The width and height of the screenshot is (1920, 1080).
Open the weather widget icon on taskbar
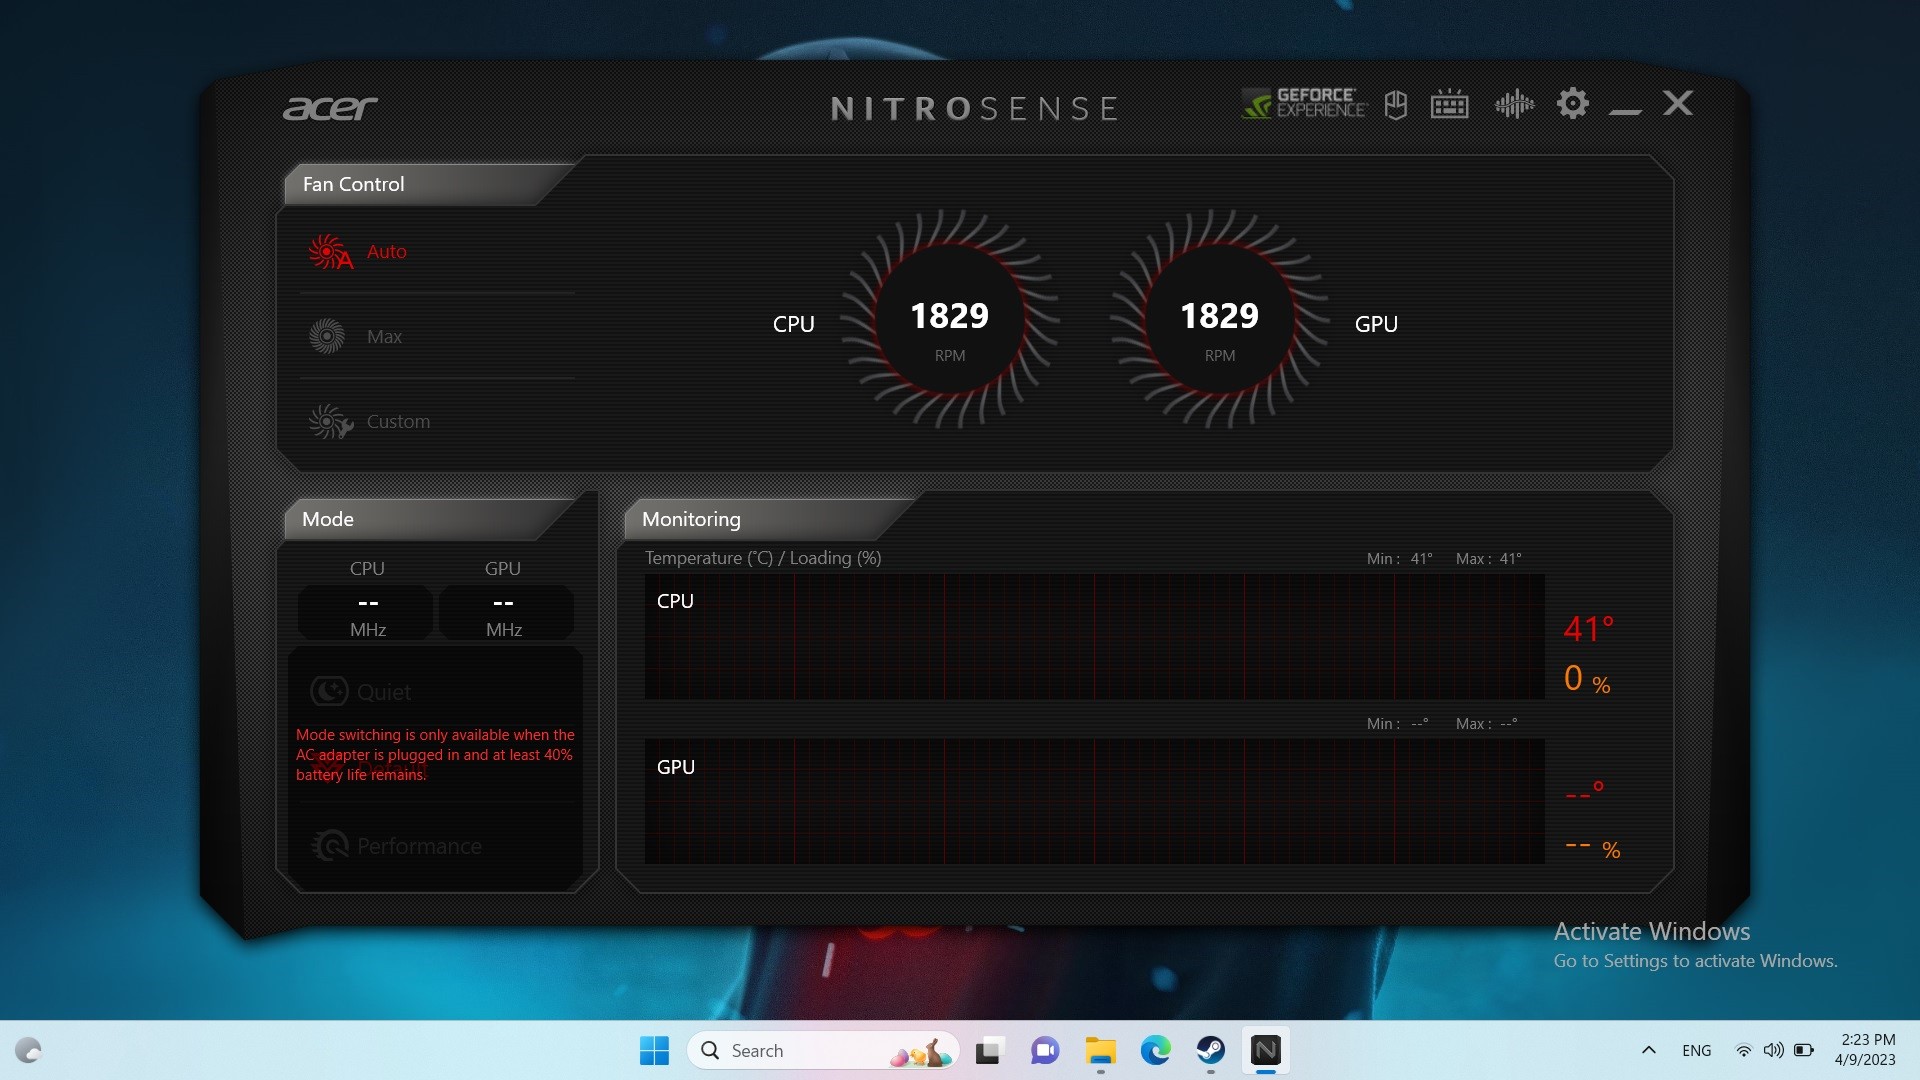28,1051
